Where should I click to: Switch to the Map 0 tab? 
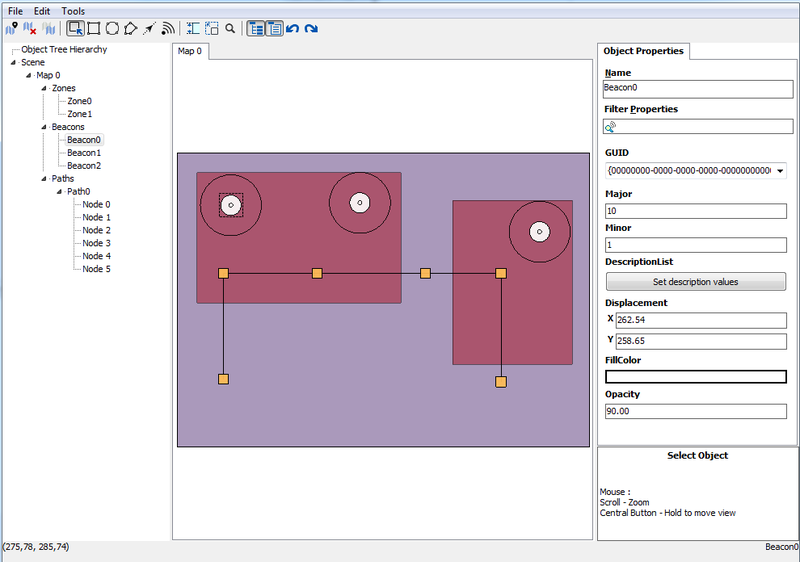tap(190, 51)
